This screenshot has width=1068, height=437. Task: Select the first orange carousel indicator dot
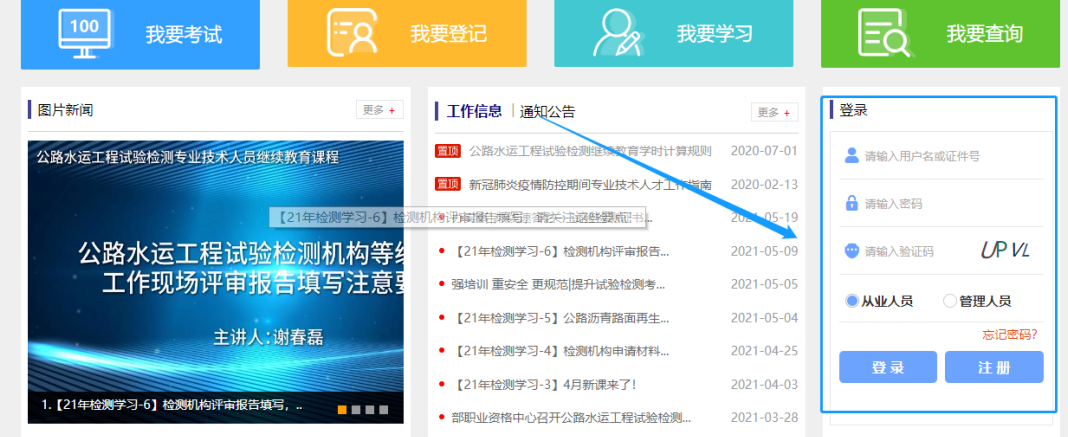342,409
